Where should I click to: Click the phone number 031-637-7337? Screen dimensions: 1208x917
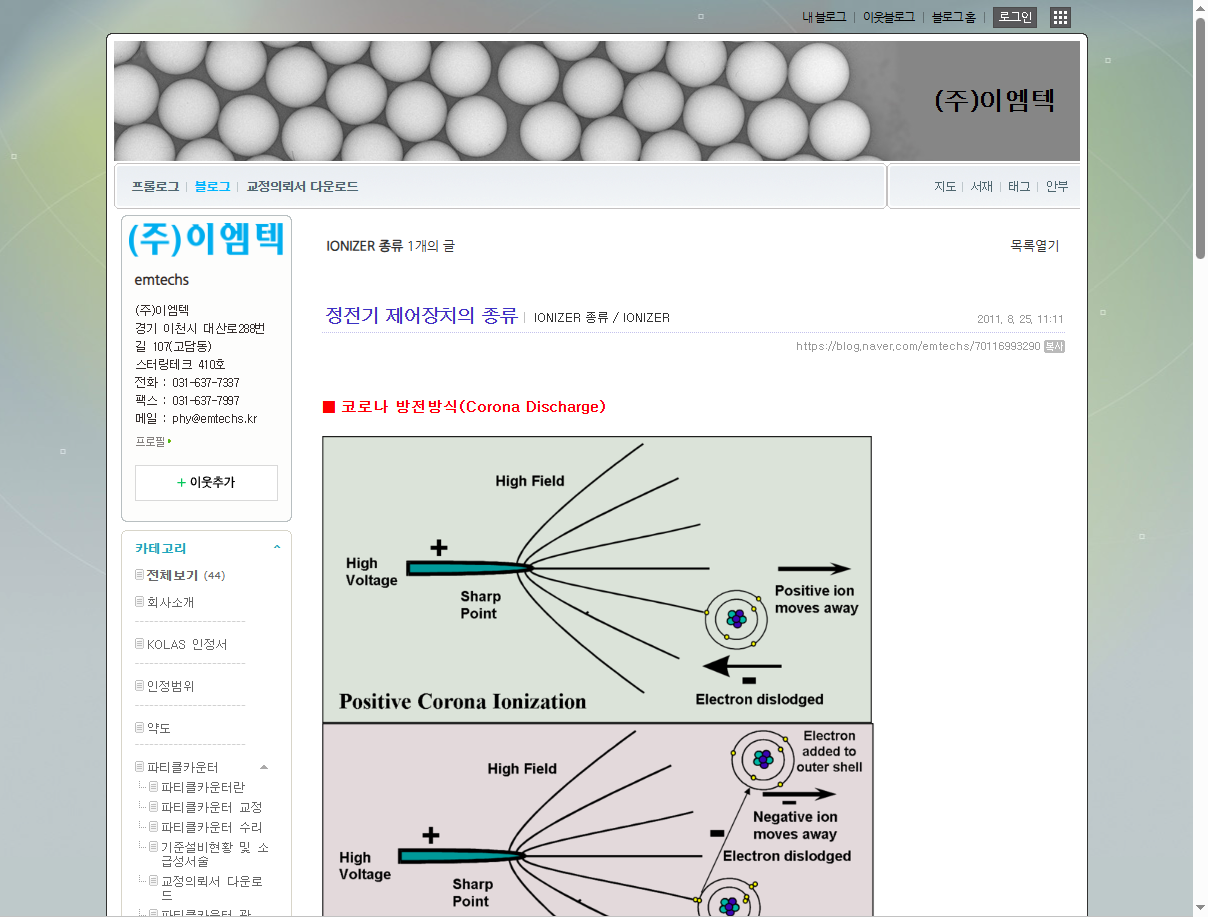click(x=206, y=383)
